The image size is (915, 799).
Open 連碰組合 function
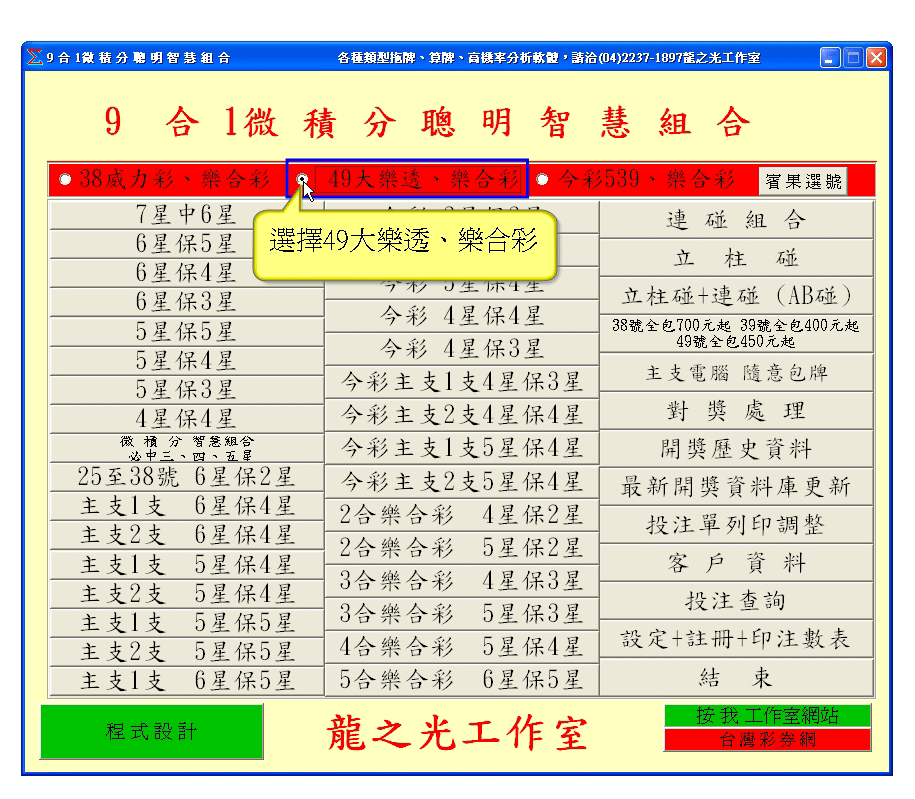[x=736, y=220]
